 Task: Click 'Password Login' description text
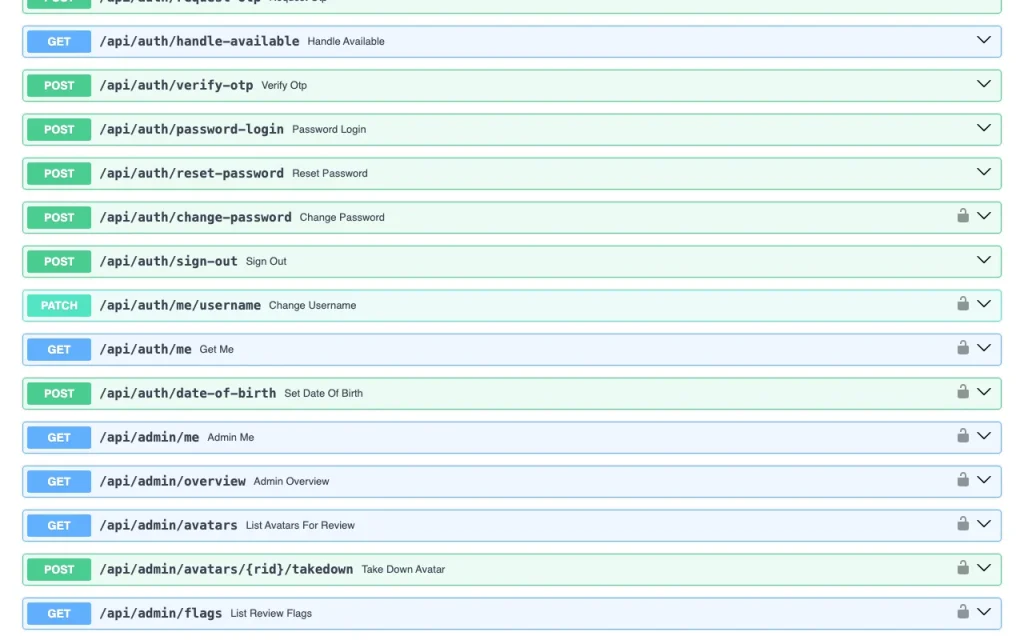[x=329, y=129]
